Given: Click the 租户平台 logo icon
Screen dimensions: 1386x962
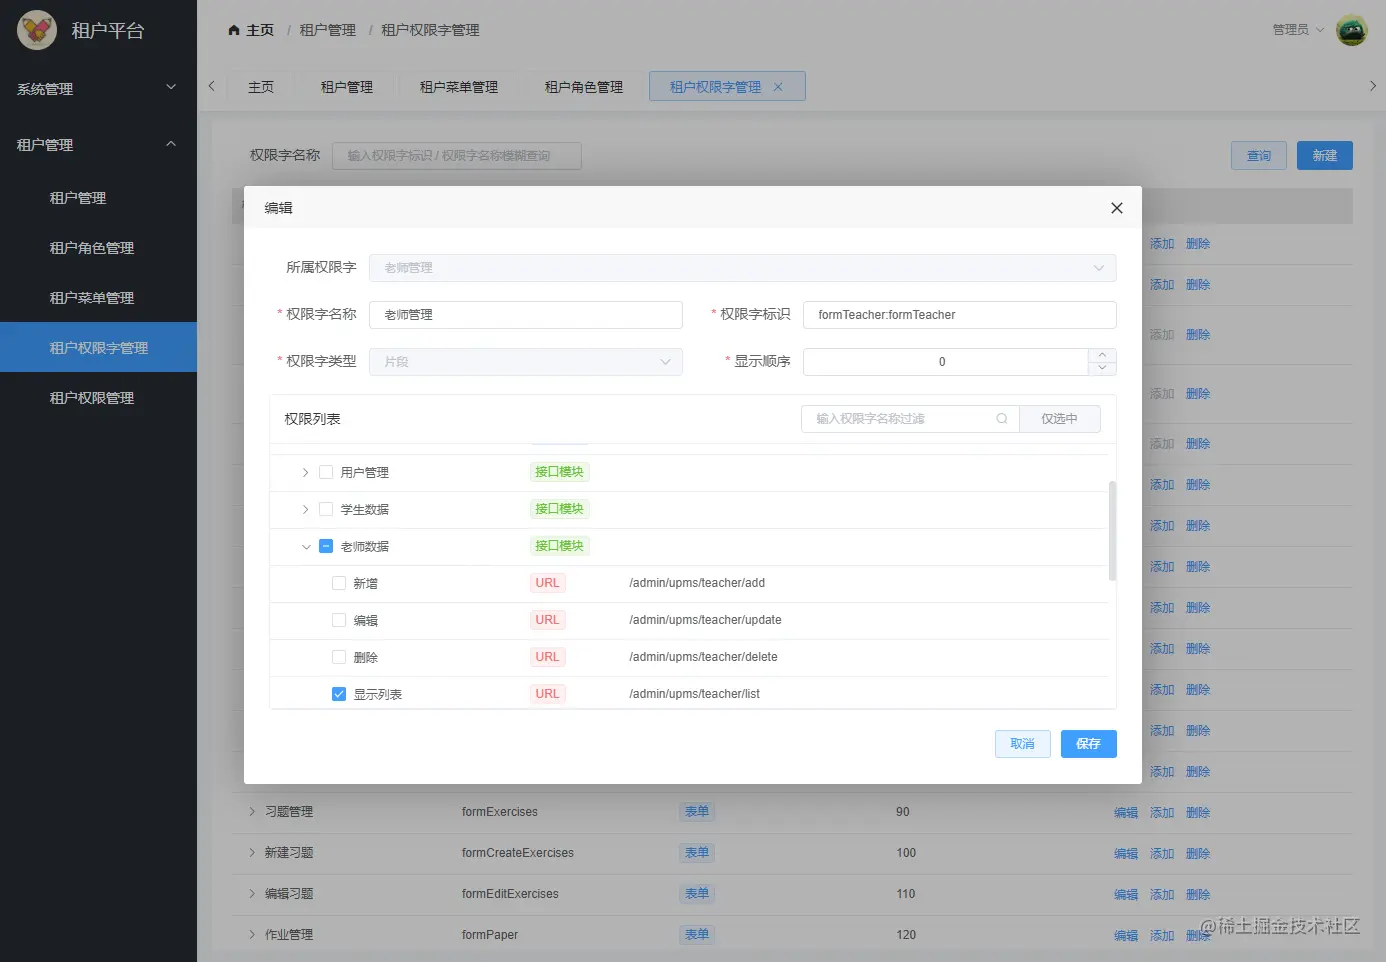Looking at the screenshot, I should 37,30.
